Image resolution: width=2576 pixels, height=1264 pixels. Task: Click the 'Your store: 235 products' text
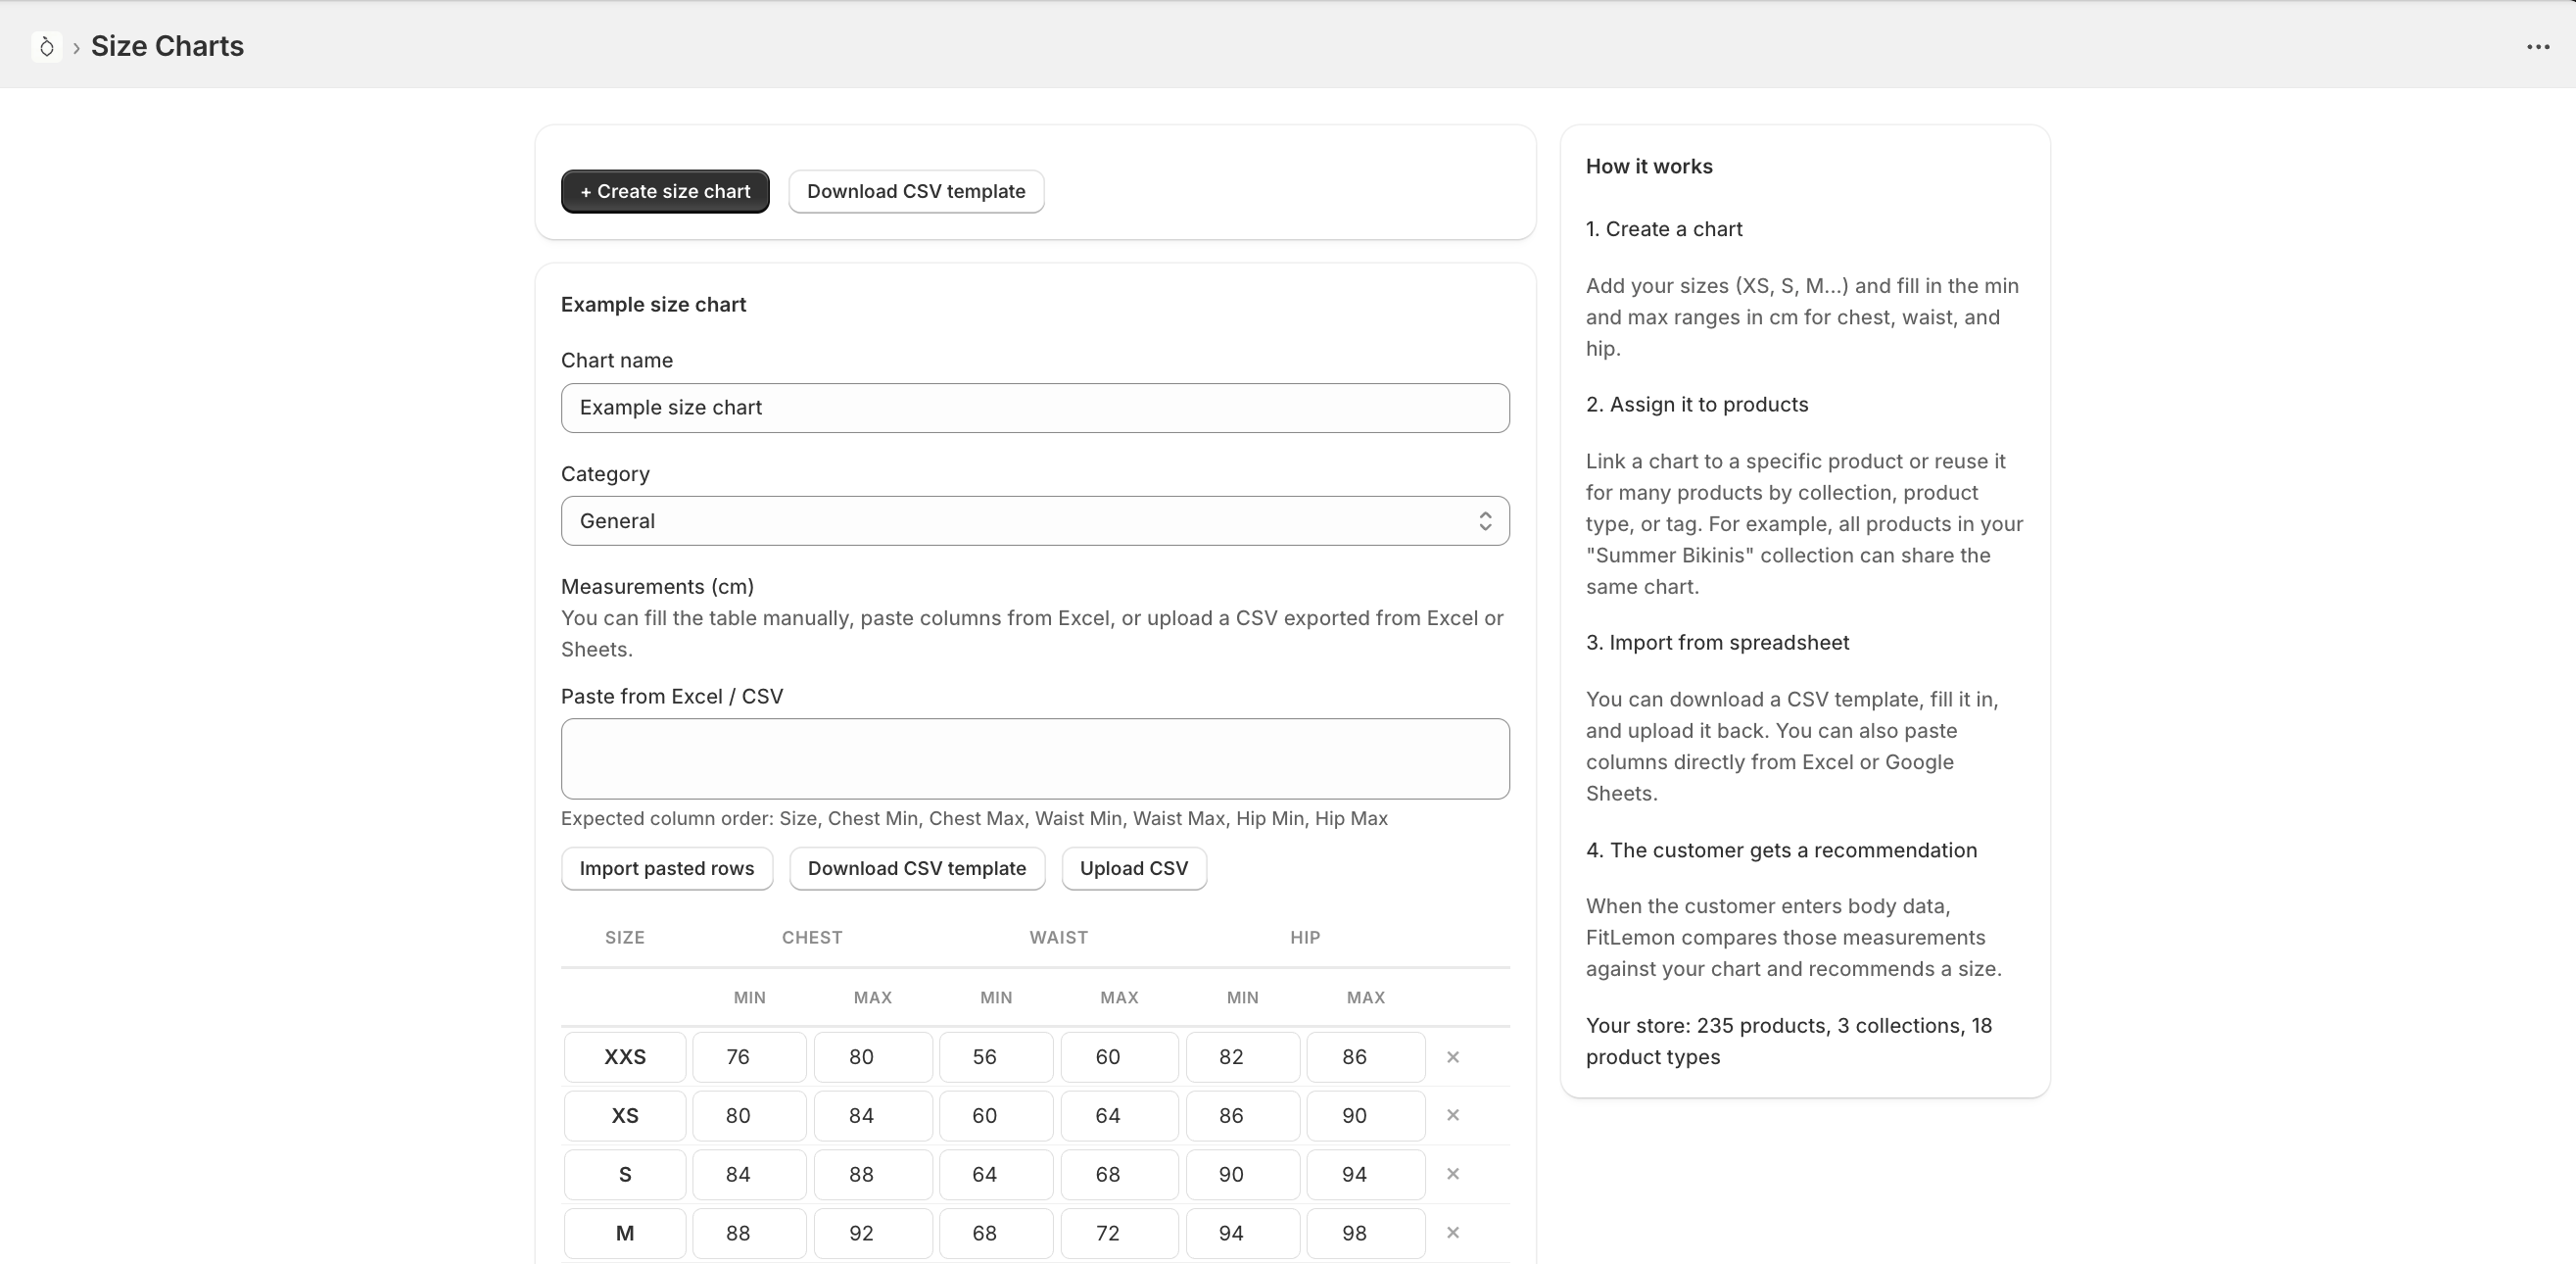pos(1789,1041)
